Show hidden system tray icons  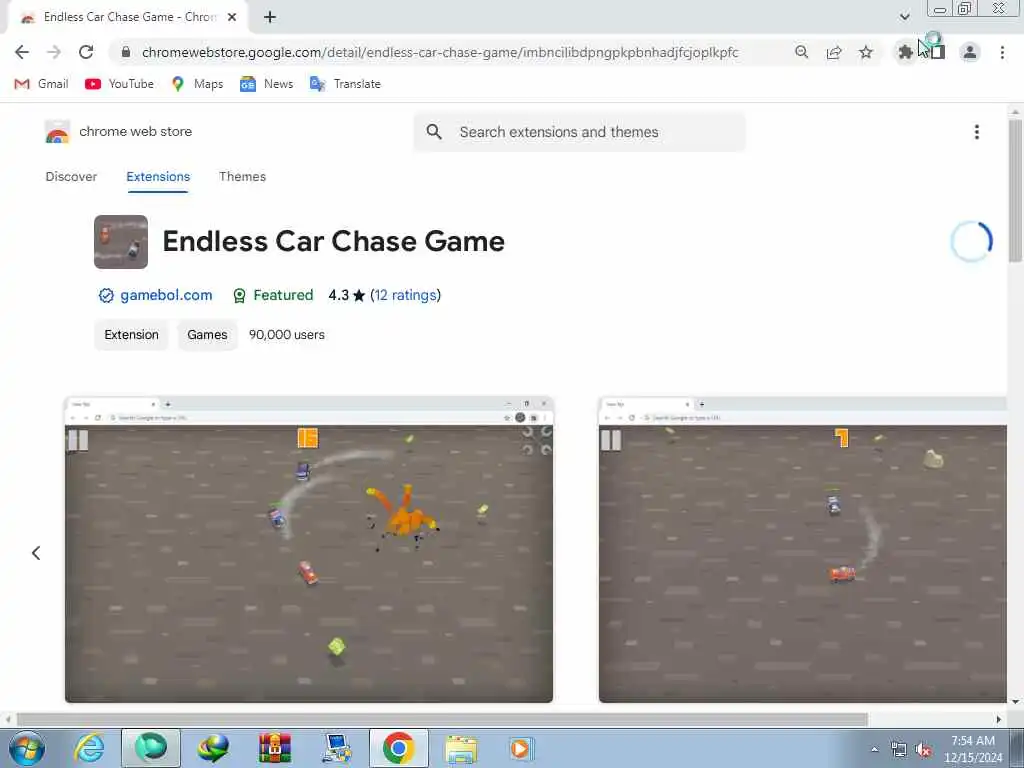coord(874,748)
